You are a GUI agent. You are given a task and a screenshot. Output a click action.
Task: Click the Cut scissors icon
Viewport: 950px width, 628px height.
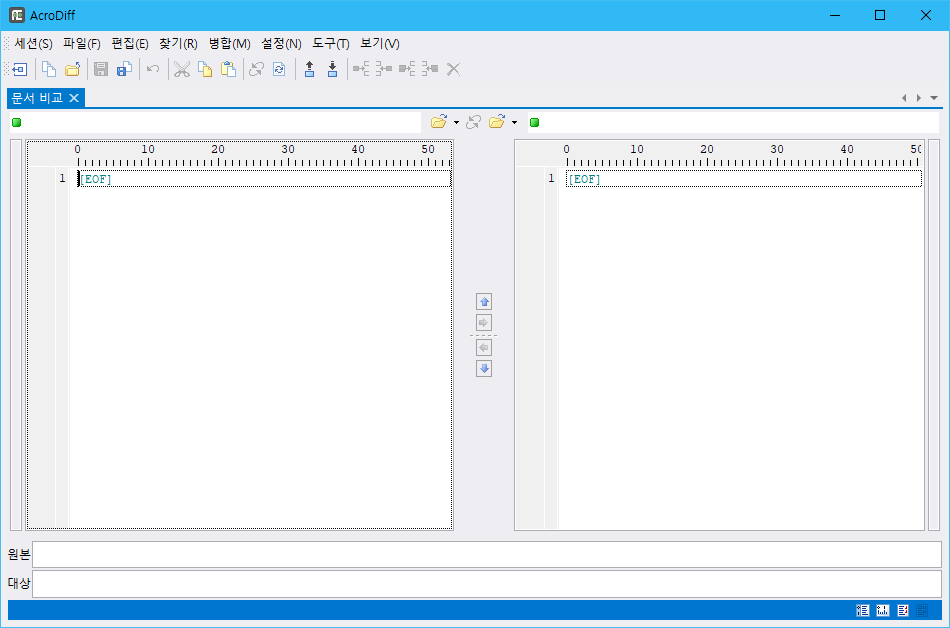click(182, 69)
